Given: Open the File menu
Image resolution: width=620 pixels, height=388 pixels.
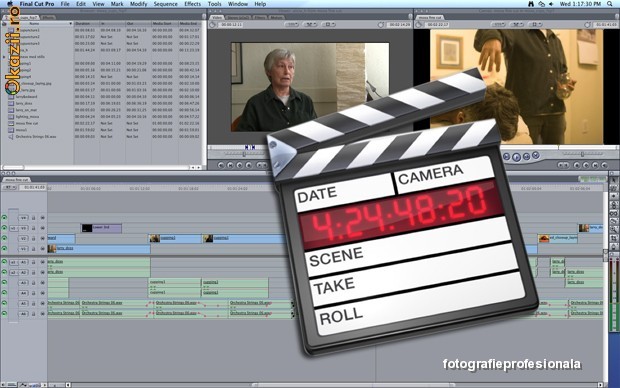Looking at the screenshot, I should [x=65, y=4].
